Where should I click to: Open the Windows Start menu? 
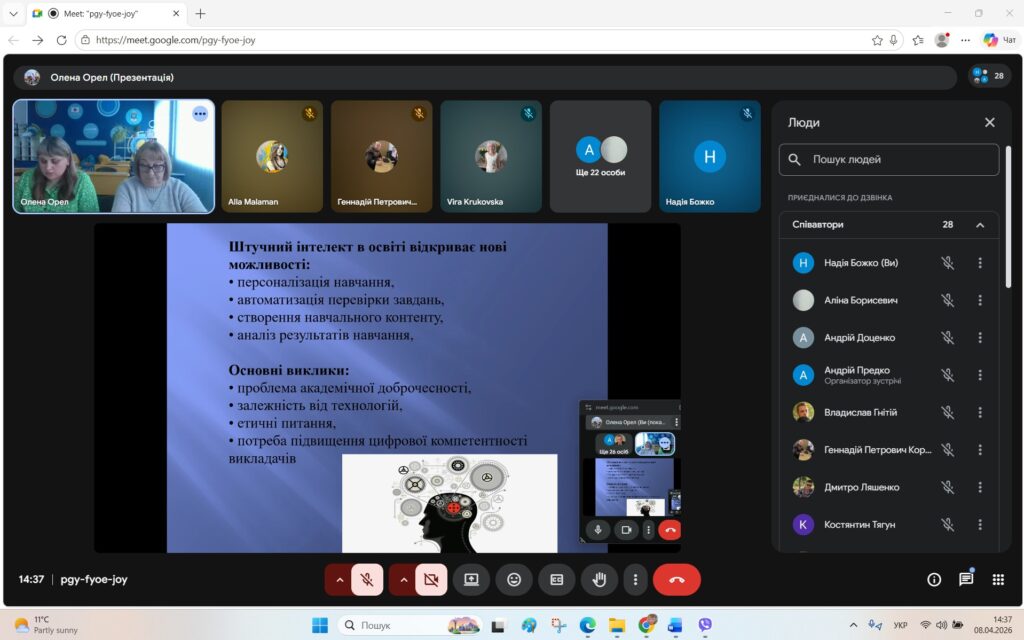click(x=320, y=625)
